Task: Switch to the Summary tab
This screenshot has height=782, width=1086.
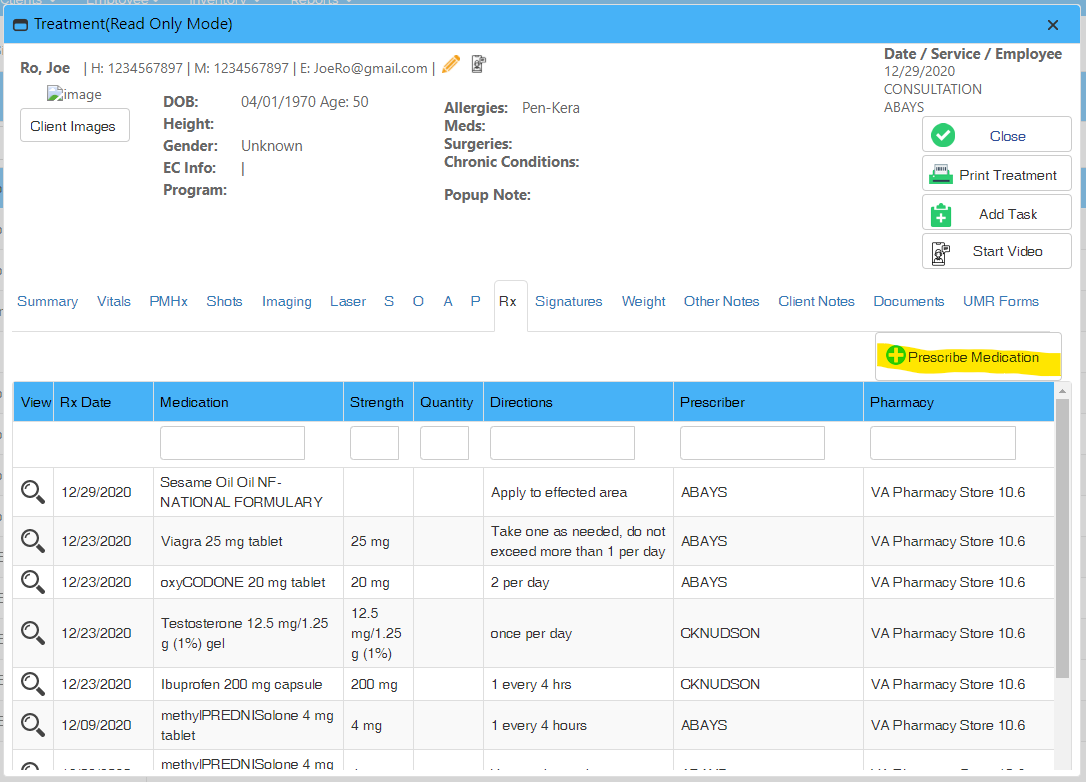Action: 47,301
